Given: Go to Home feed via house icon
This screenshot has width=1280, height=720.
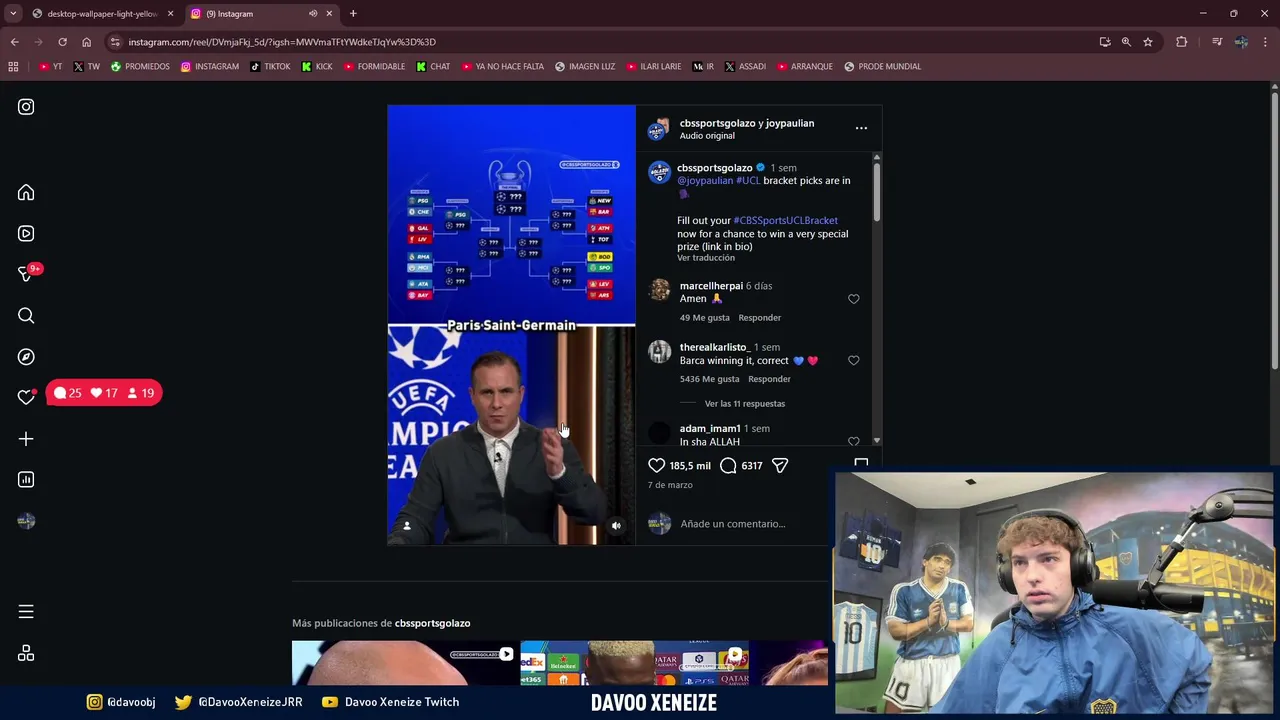Looking at the screenshot, I should [26, 192].
